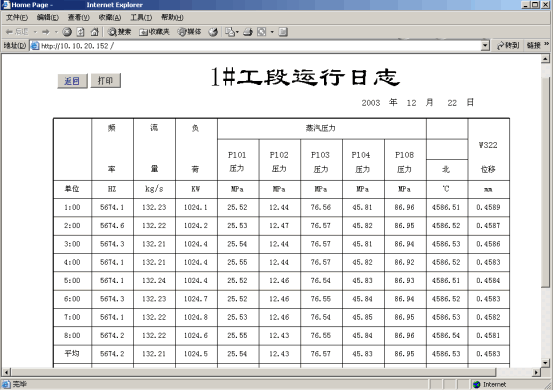Expand the Mail icon dropdown arrow
Screen dimensions: 553x392
pos(237,32)
